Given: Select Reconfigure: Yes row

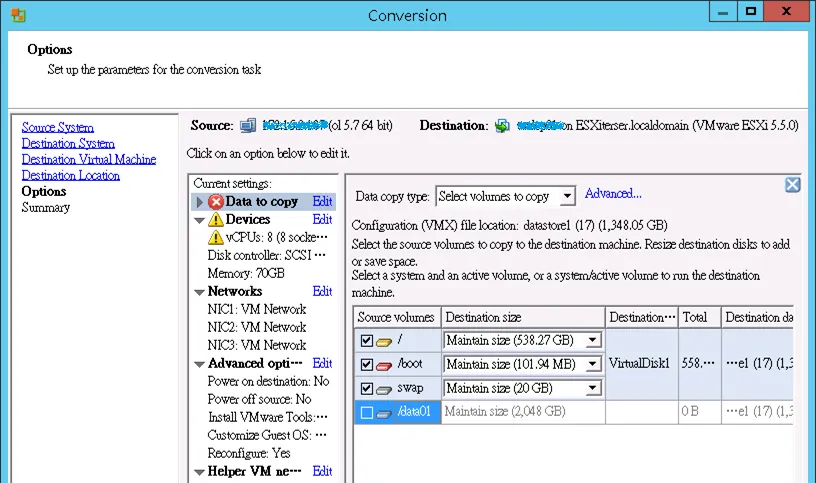Looking at the screenshot, I should click(x=249, y=453).
